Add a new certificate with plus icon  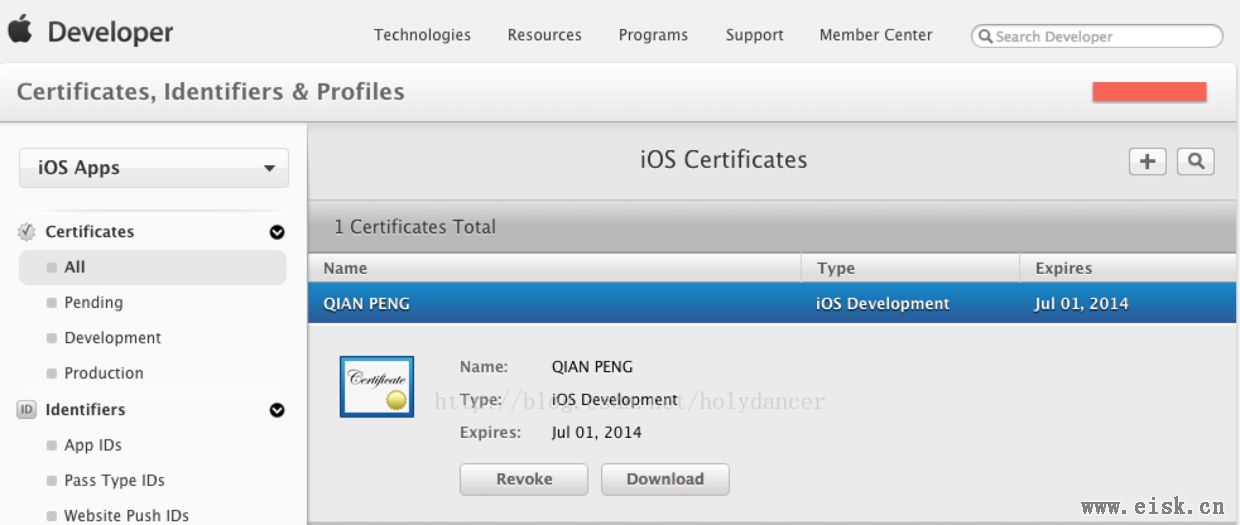click(x=1148, y=161)
